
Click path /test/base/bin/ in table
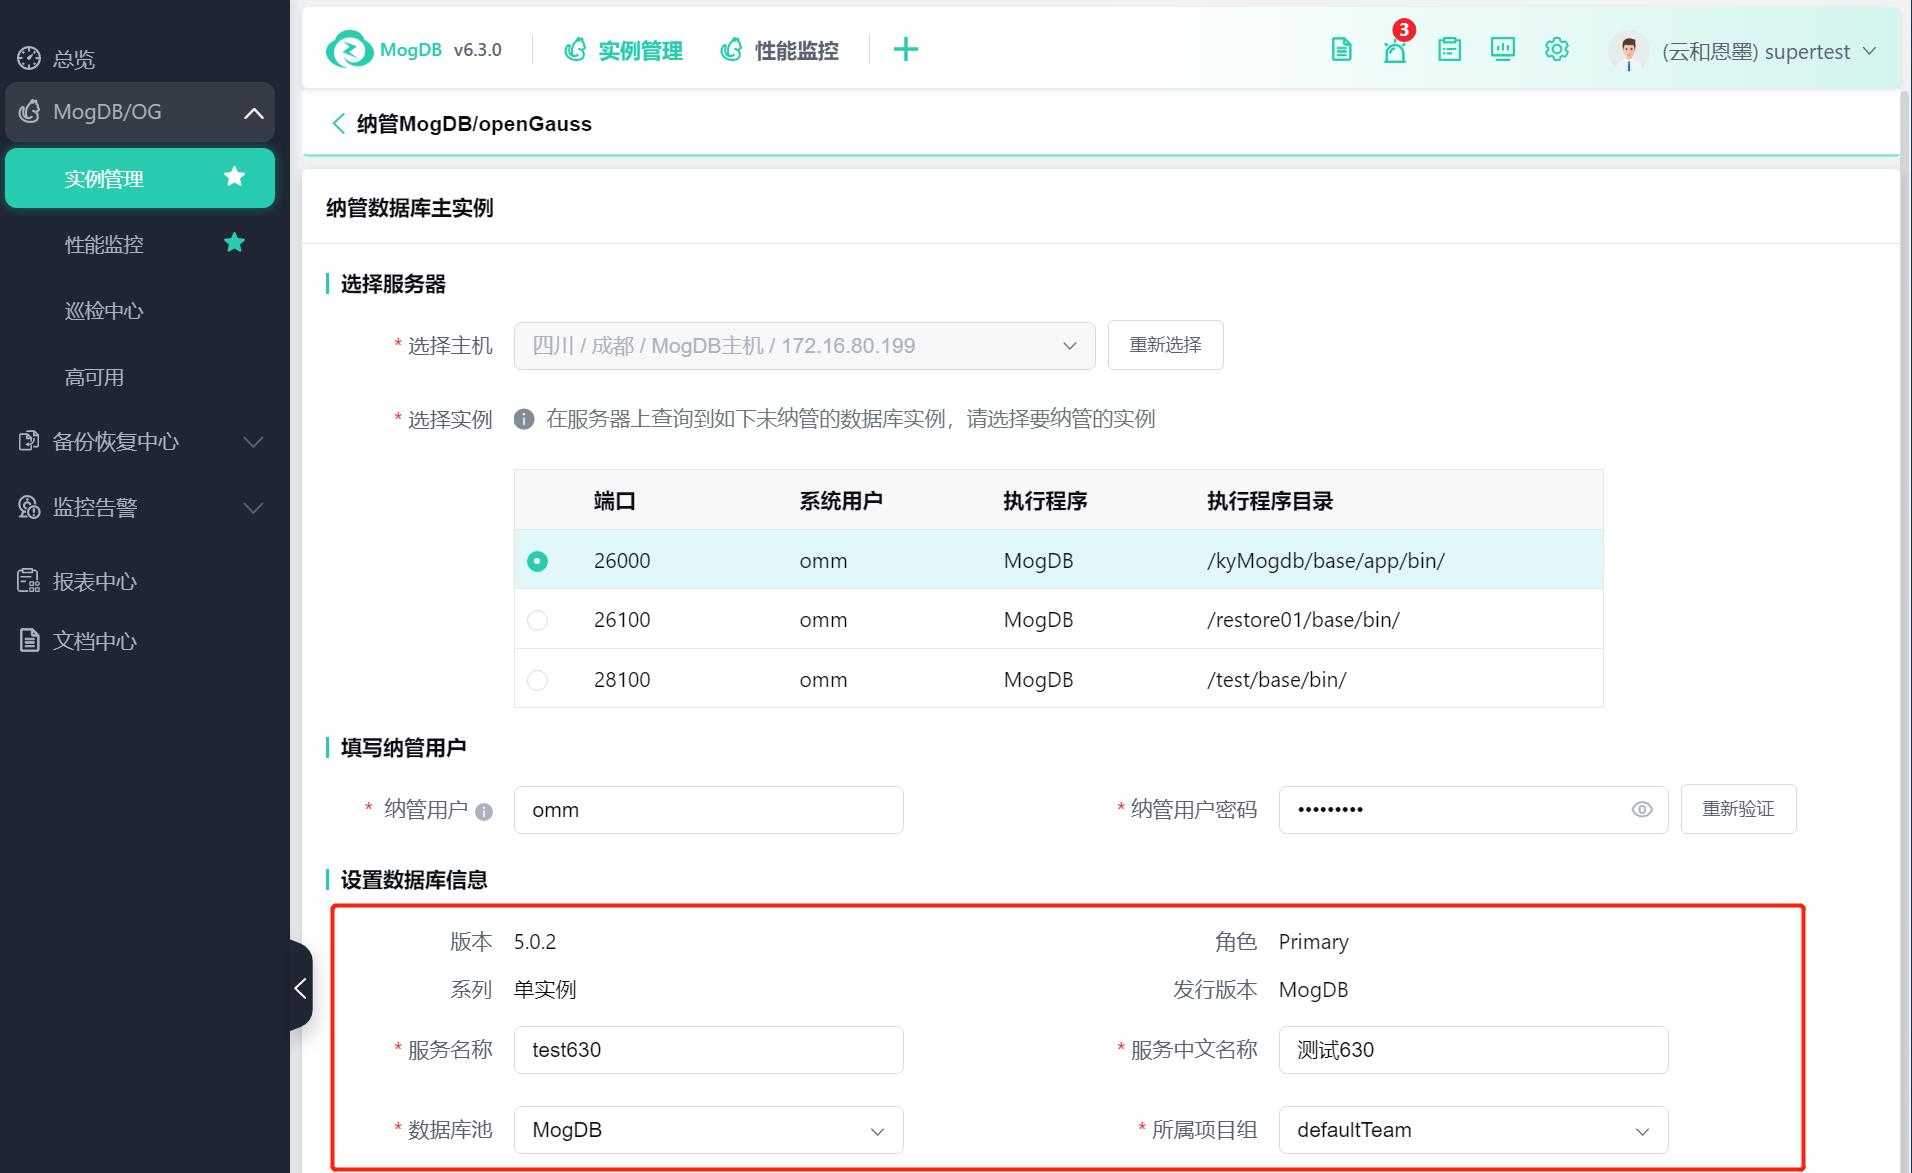tap(1276, 680)
